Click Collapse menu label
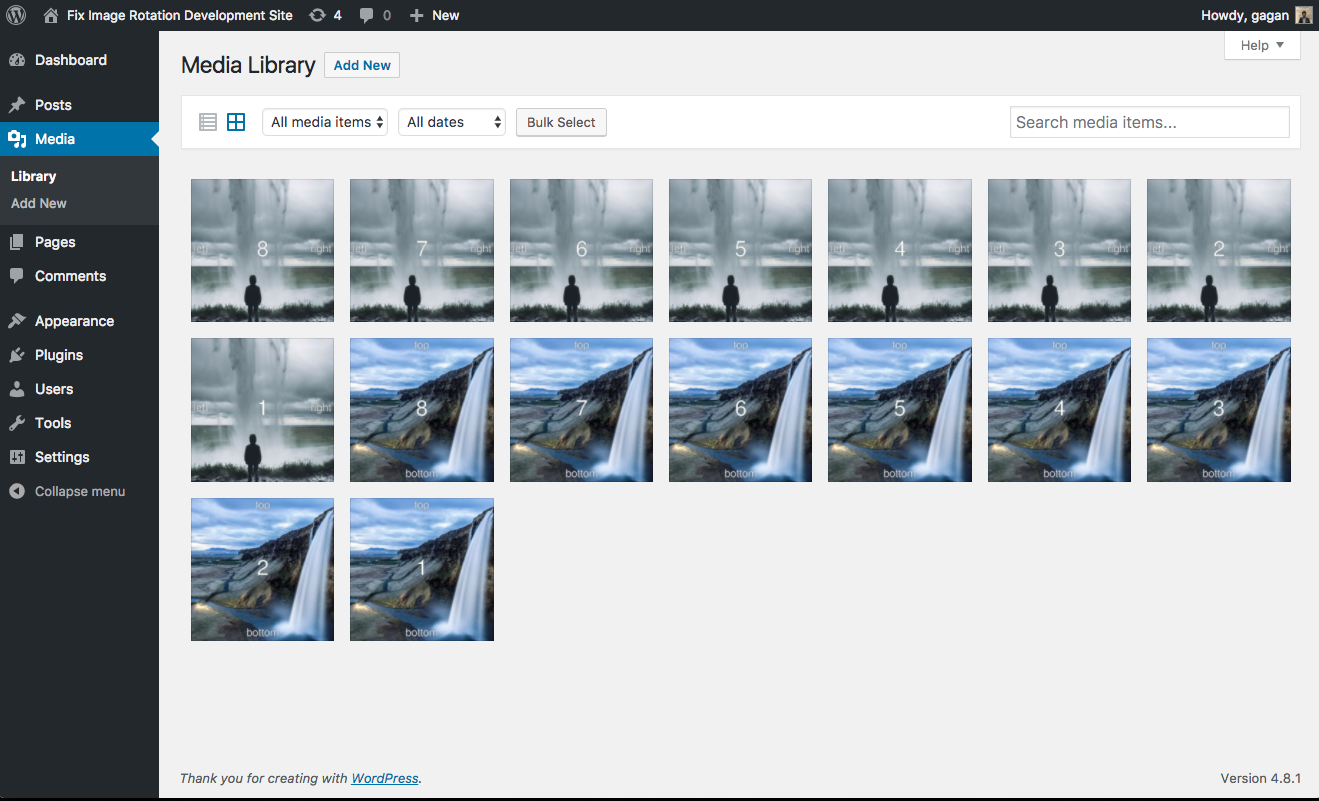The height and width of the screenshot is (801, 1319). tap(80, 491)
